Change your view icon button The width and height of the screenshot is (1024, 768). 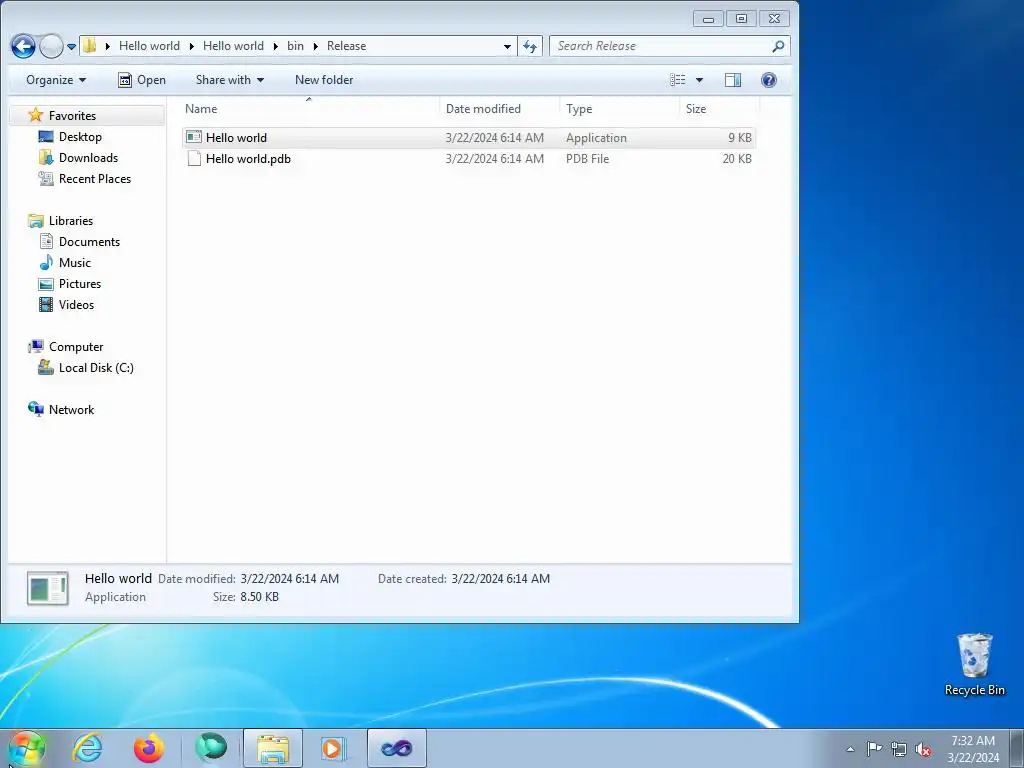tap(678, 80)
